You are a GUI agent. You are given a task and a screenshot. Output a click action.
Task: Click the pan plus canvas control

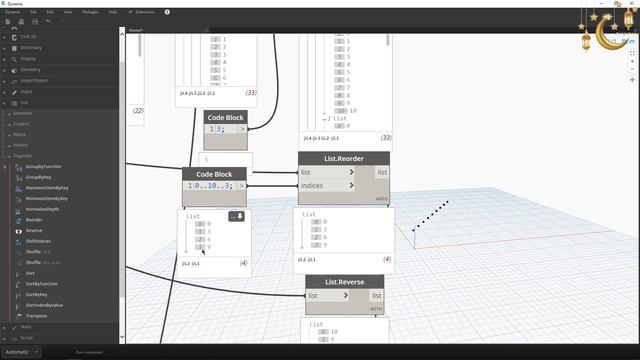click(x=632, y=80)
